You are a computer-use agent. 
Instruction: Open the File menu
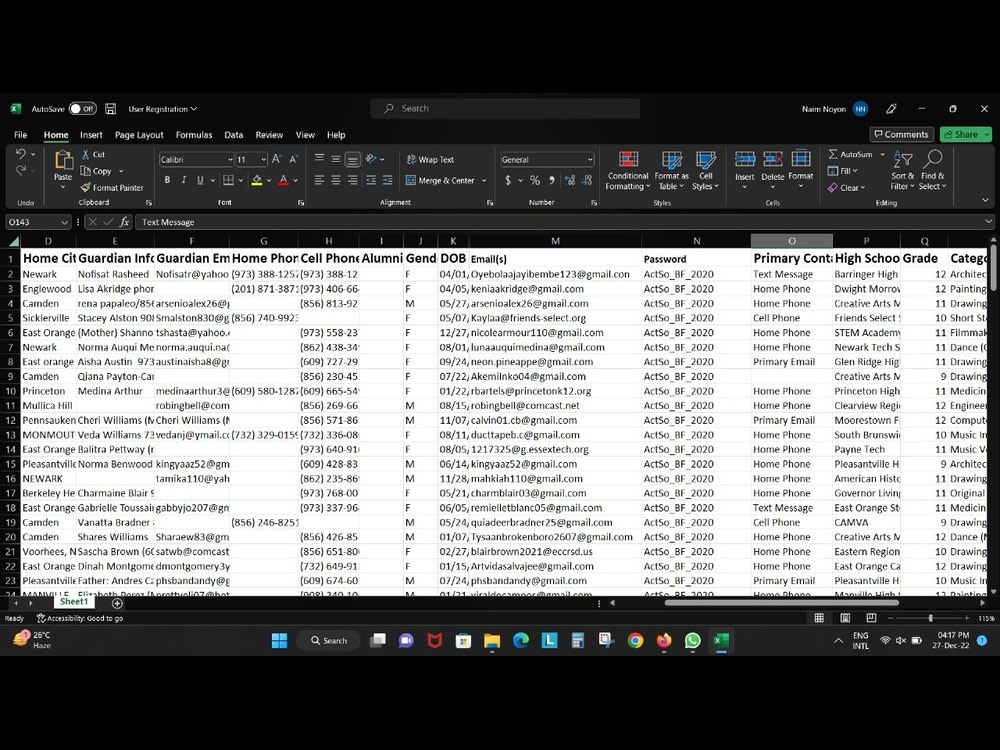pos(20,135)
